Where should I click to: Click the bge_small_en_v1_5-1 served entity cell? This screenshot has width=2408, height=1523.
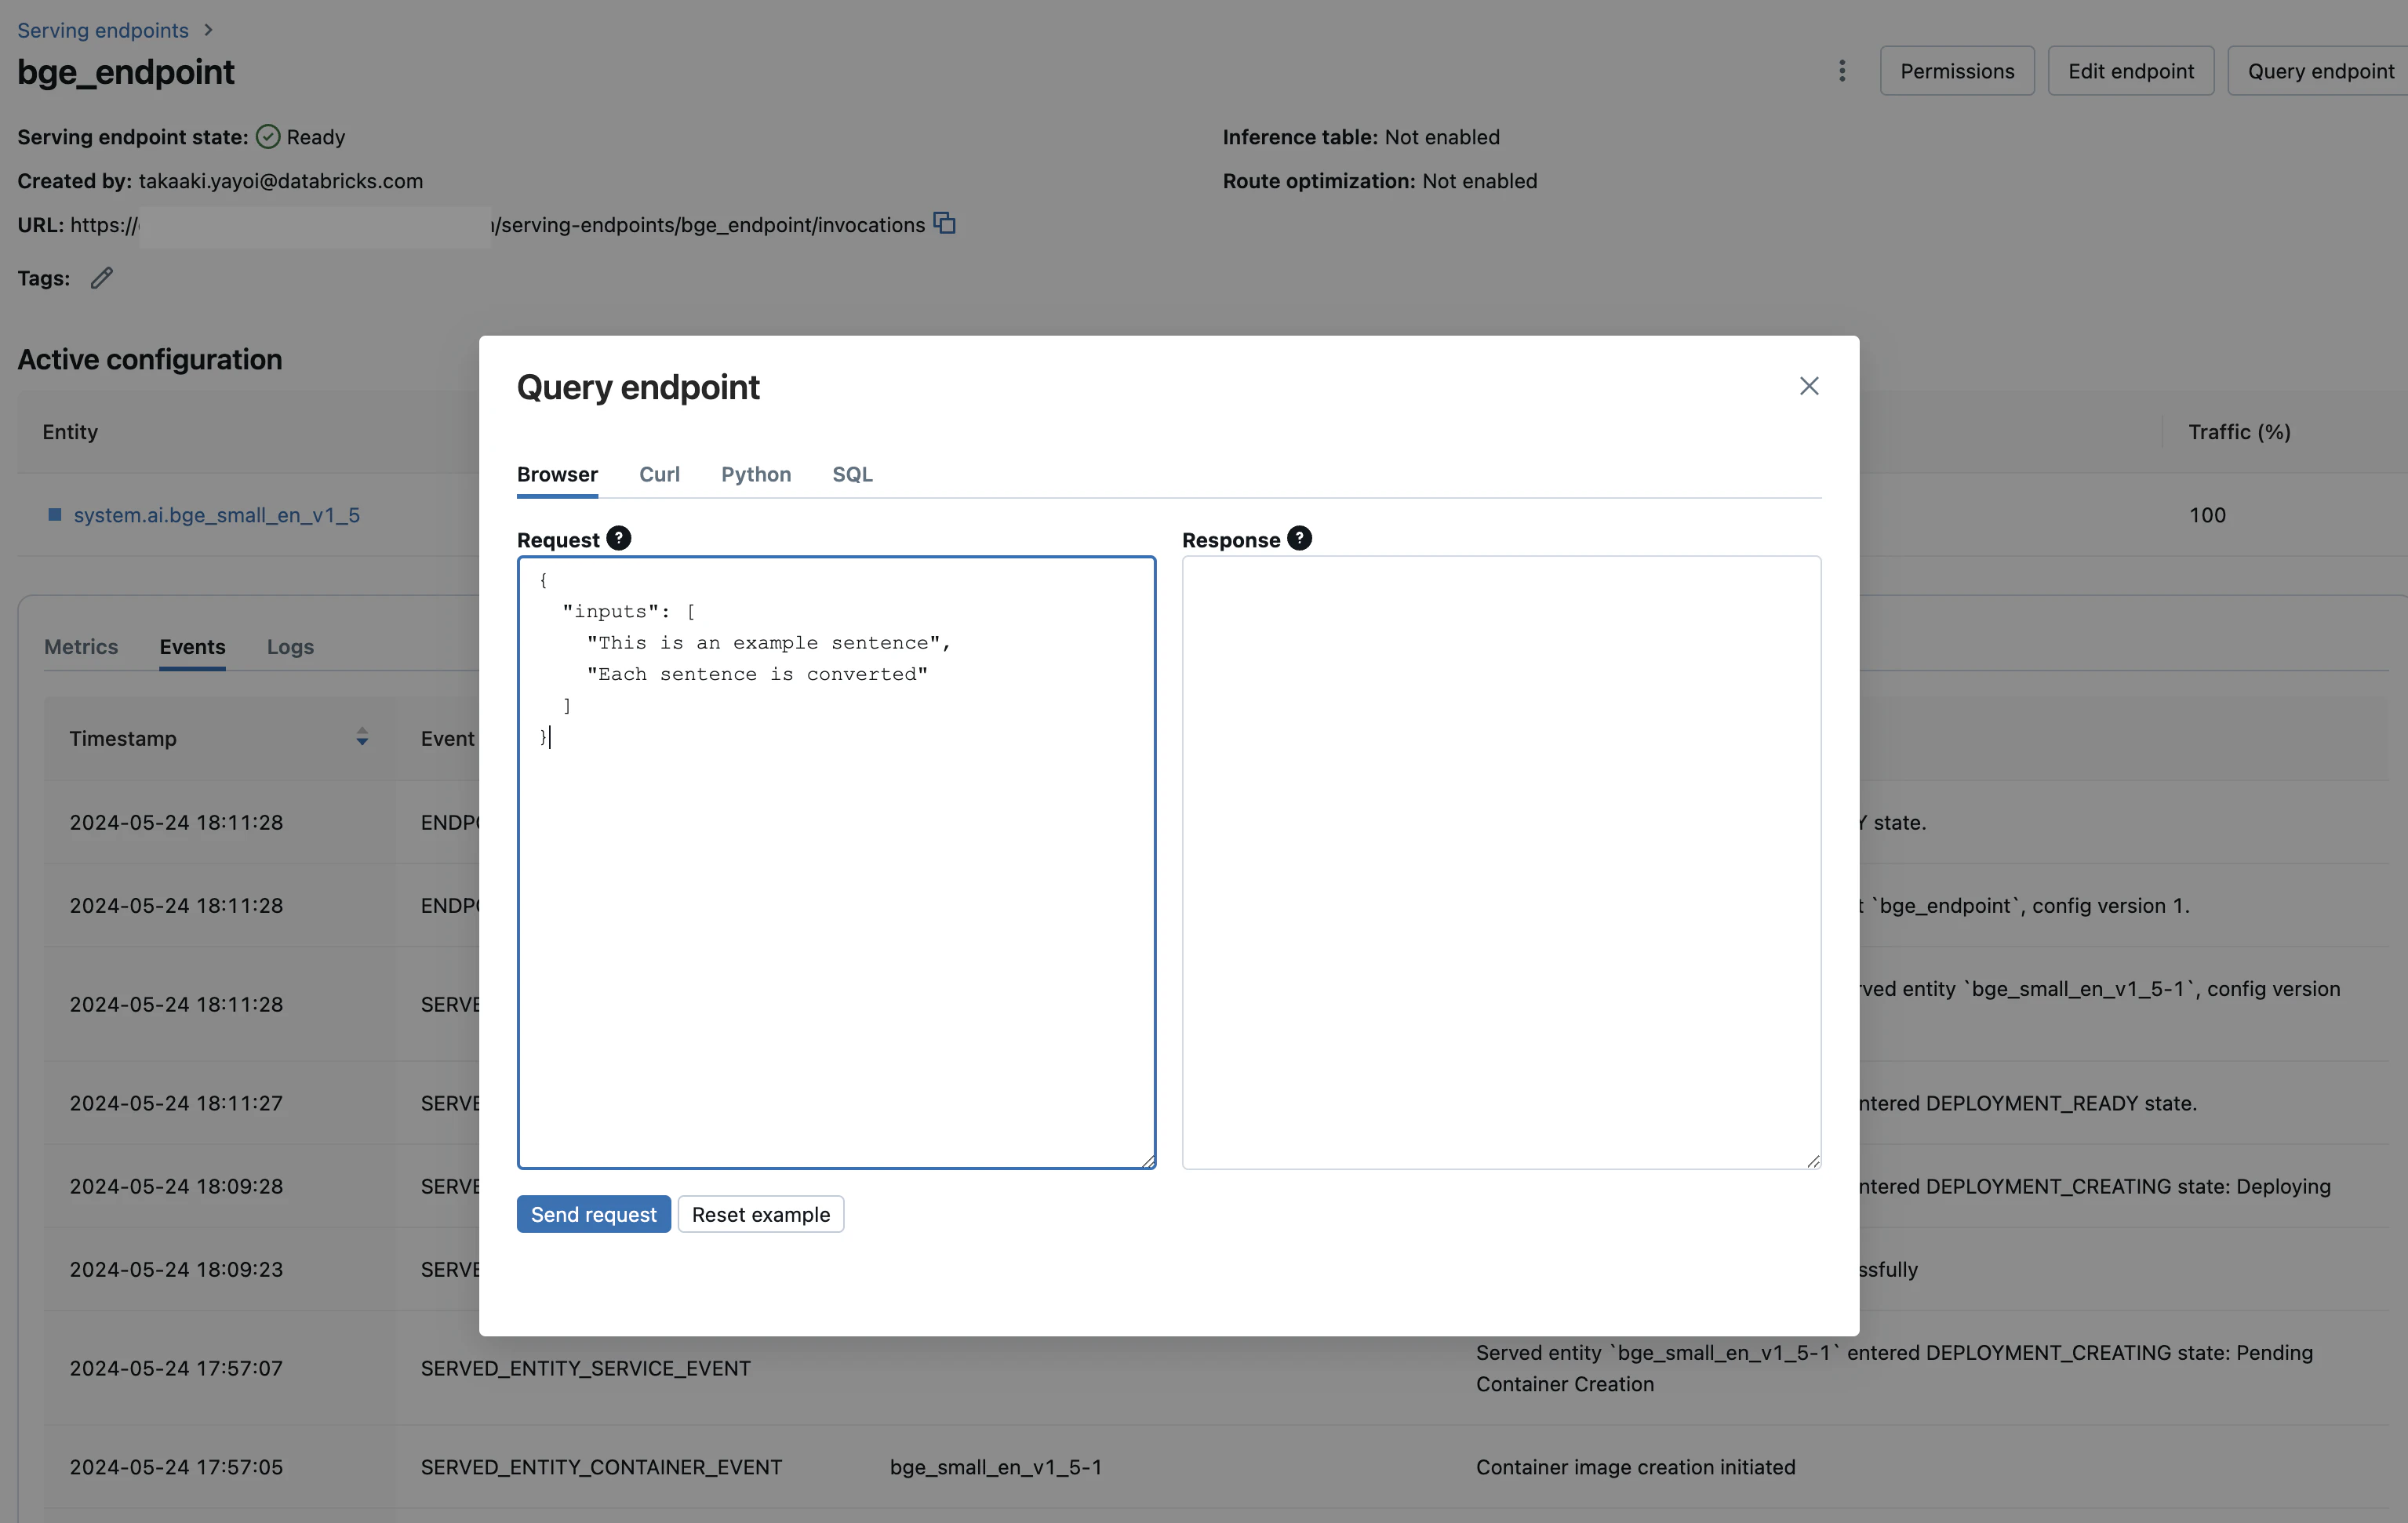coord(996,1467)
